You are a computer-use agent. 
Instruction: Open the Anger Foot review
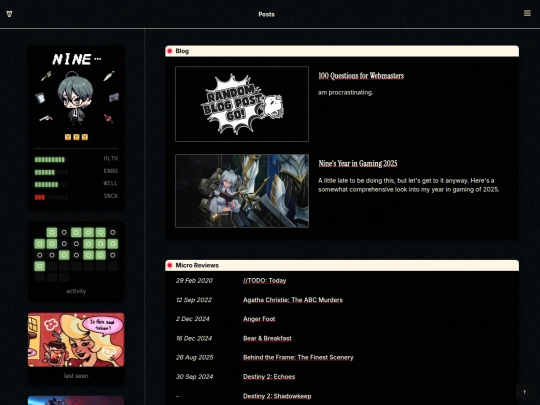(x=259, y=319)
